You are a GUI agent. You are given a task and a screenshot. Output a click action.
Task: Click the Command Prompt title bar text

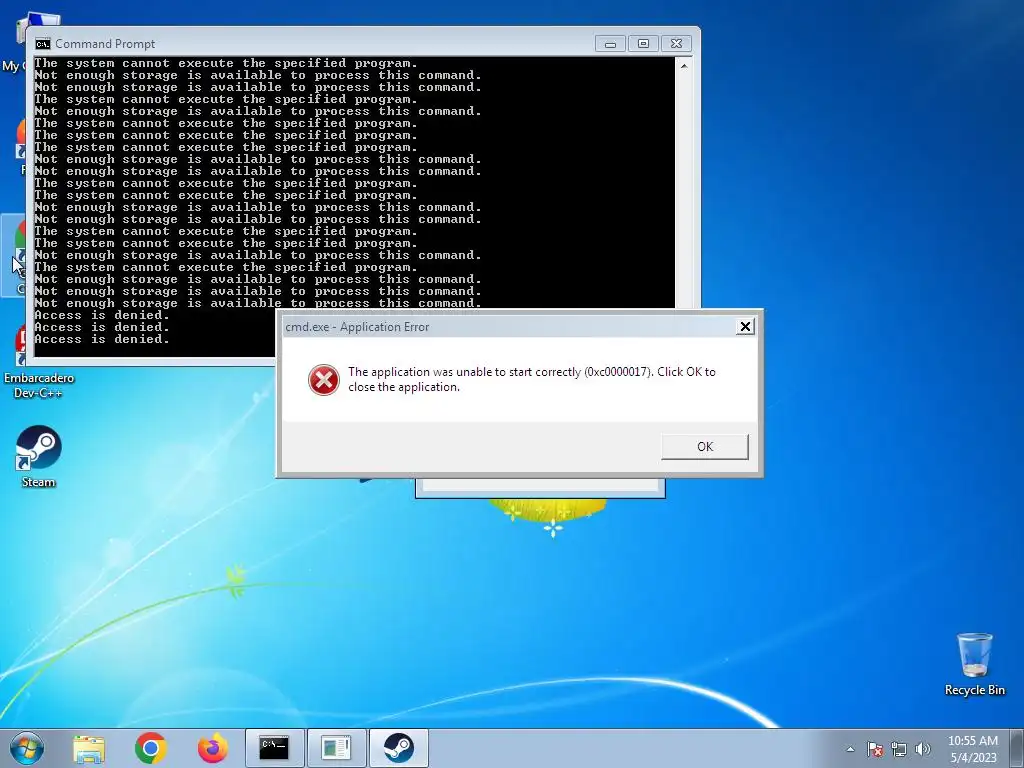click(x=105, y=44)
